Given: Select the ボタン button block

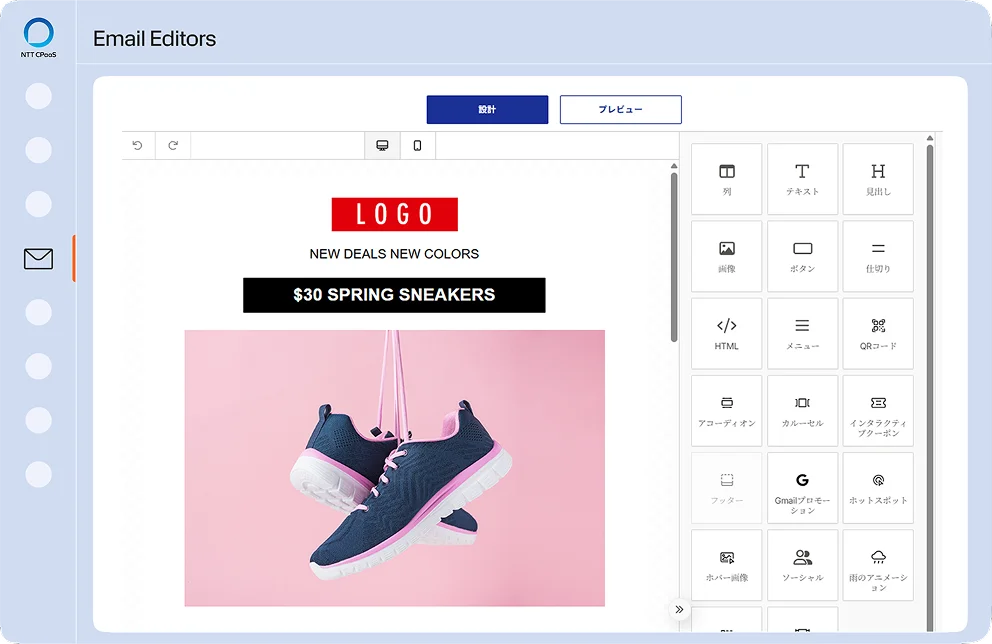Looking at the screenshot, I should tap(802, 256).
